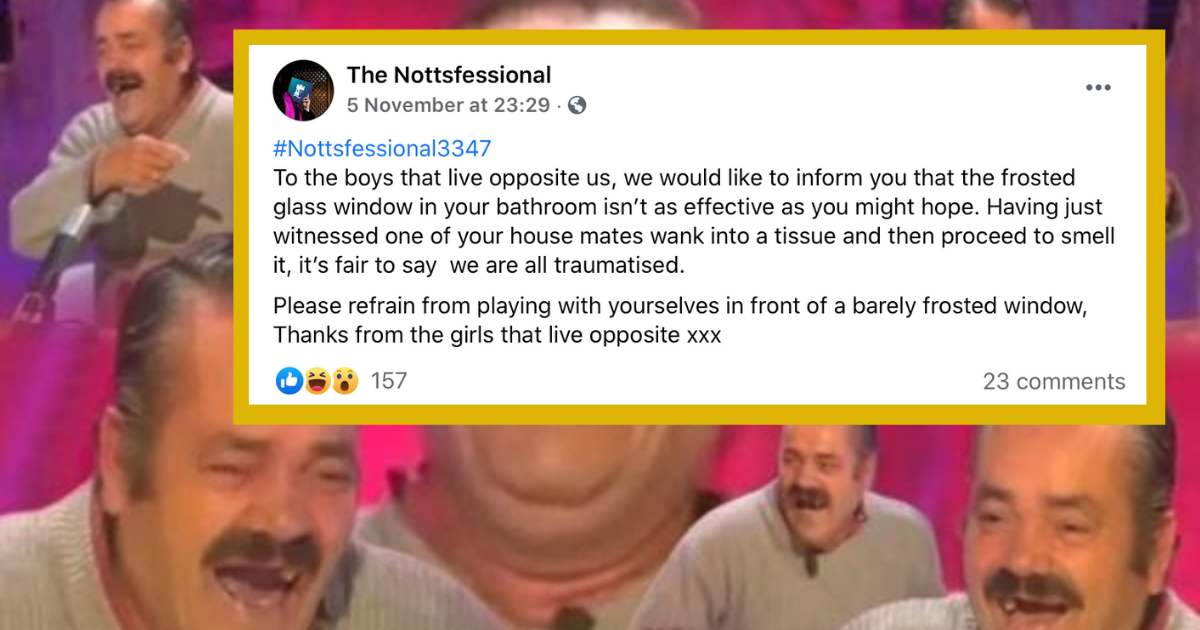Open The Nottsfessional profile picture avatar
Image resolution: width=1200 pixels, height=630 pixels.
[x=303, y=90]
